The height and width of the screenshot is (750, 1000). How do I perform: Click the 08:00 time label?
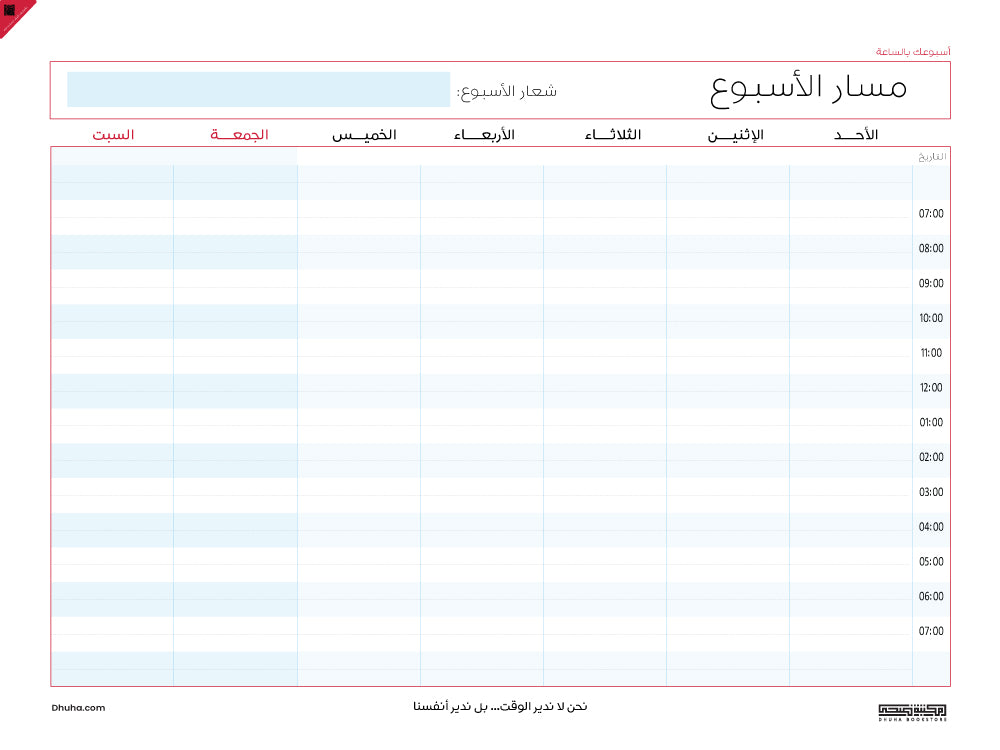coord(931,248)
